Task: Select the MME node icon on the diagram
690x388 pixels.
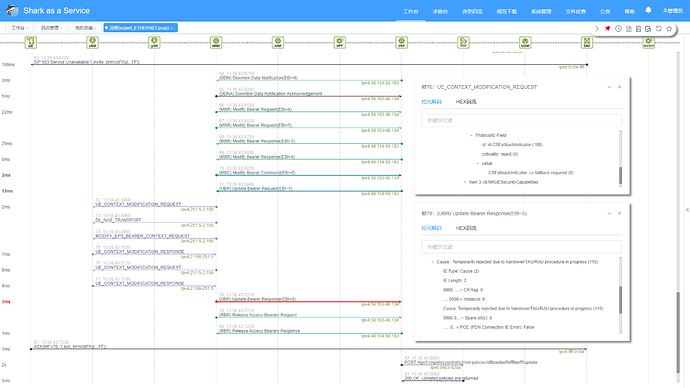Action: (x=216, y=43)
